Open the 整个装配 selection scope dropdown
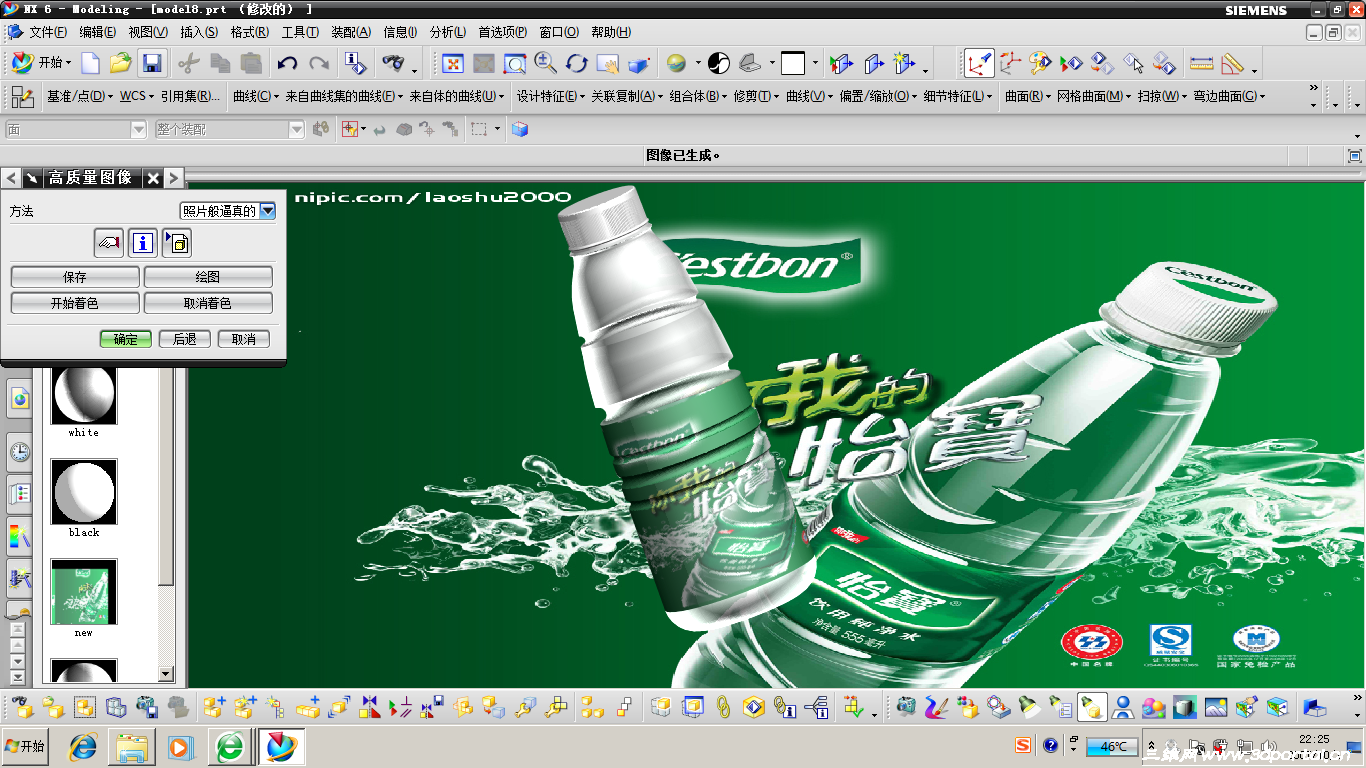 pyautogui.click(x=296, y=129)
